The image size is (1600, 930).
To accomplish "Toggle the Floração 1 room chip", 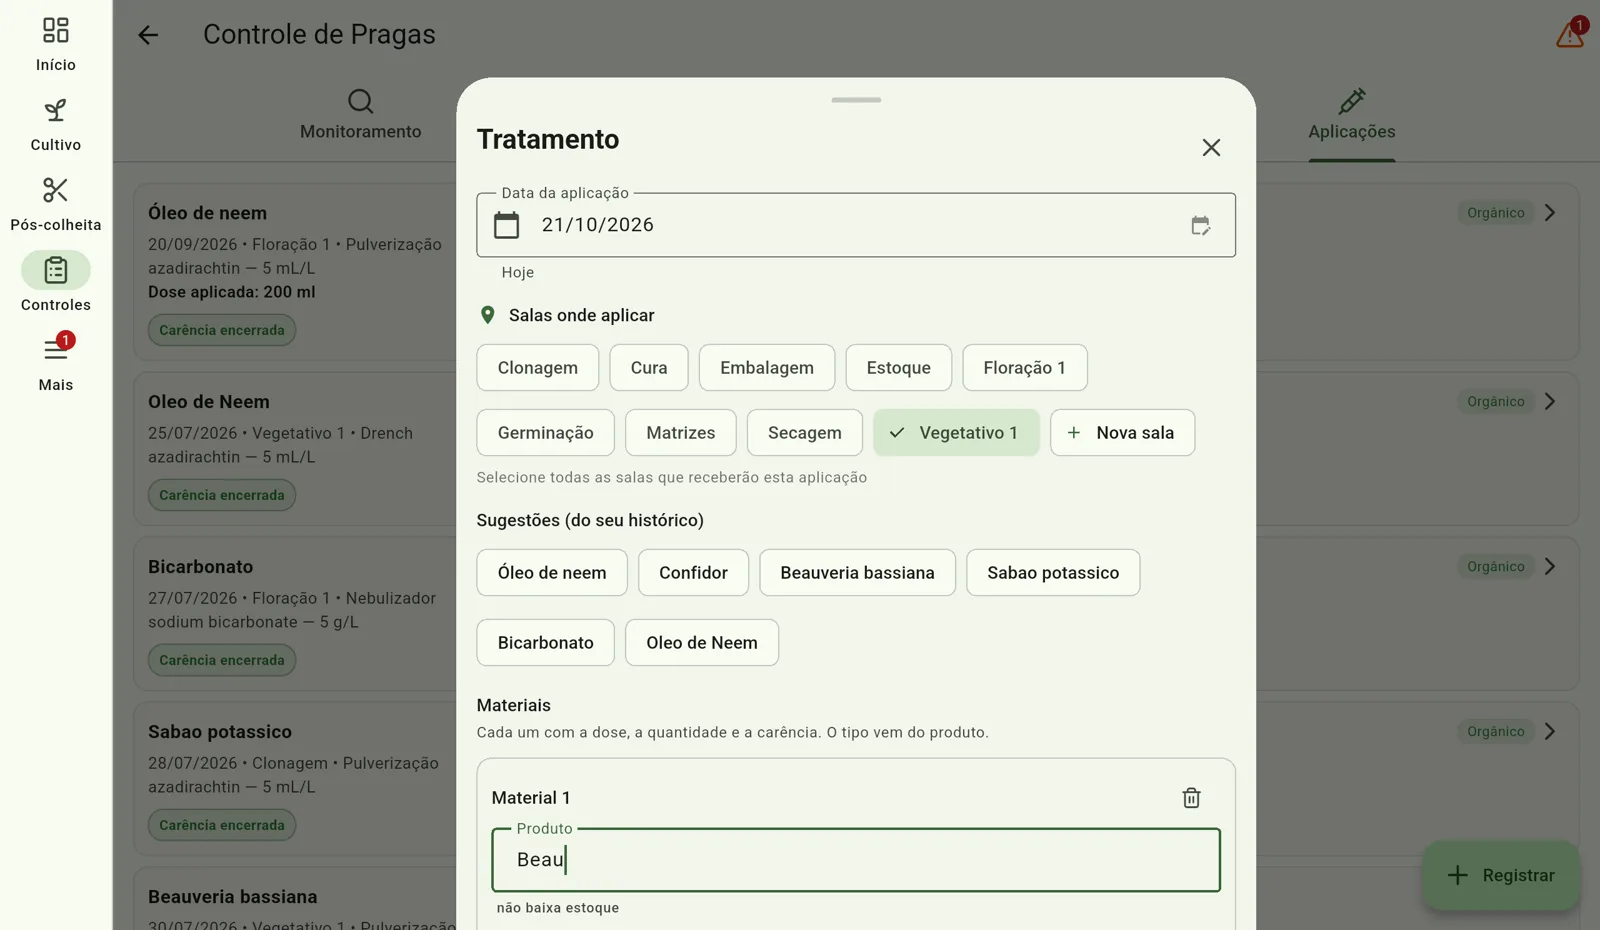I will pyautogui.click(x=1025, y=368).
